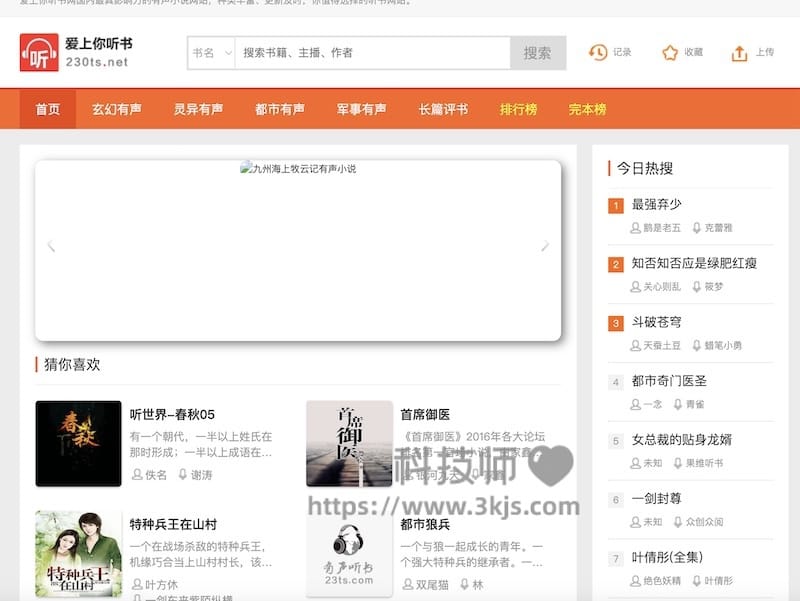This screenshot has height=601, width=800.
Task: Open the 都市有声 category
Action: (x=280, y=109)
